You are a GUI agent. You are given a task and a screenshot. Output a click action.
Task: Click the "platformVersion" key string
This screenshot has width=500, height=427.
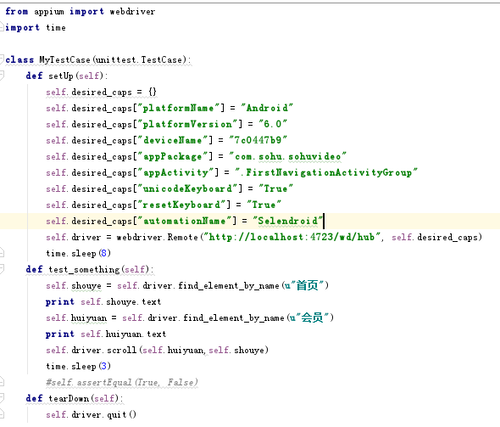click(x=188, y=124)
